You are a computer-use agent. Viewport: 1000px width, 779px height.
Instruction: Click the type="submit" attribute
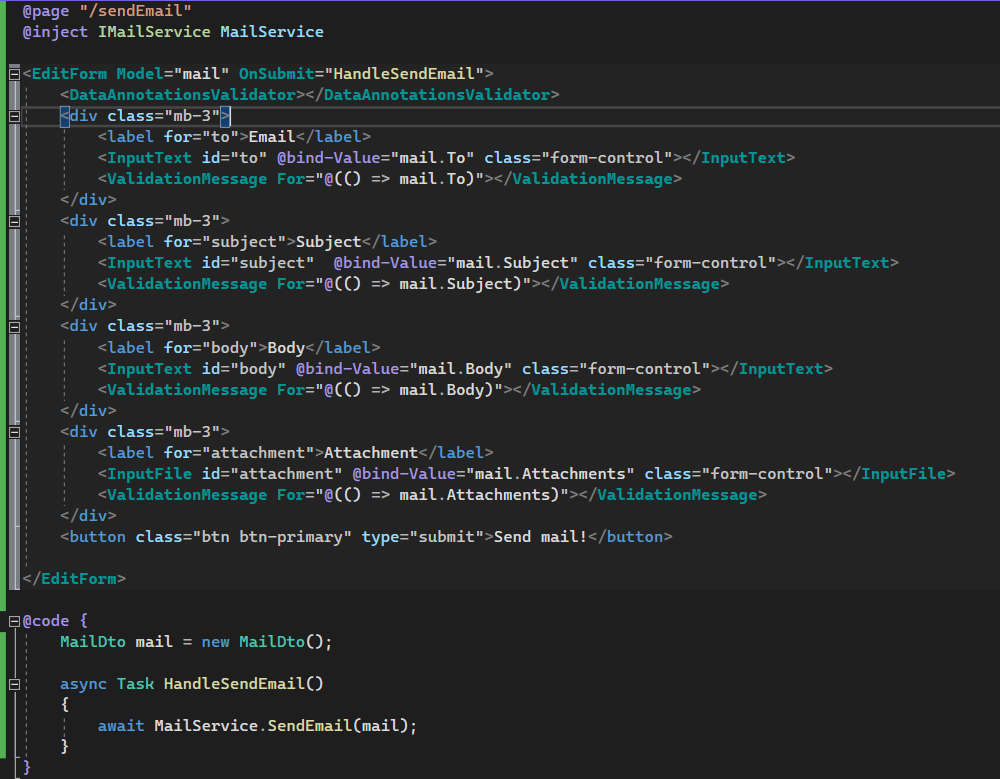tap(423, 538)
